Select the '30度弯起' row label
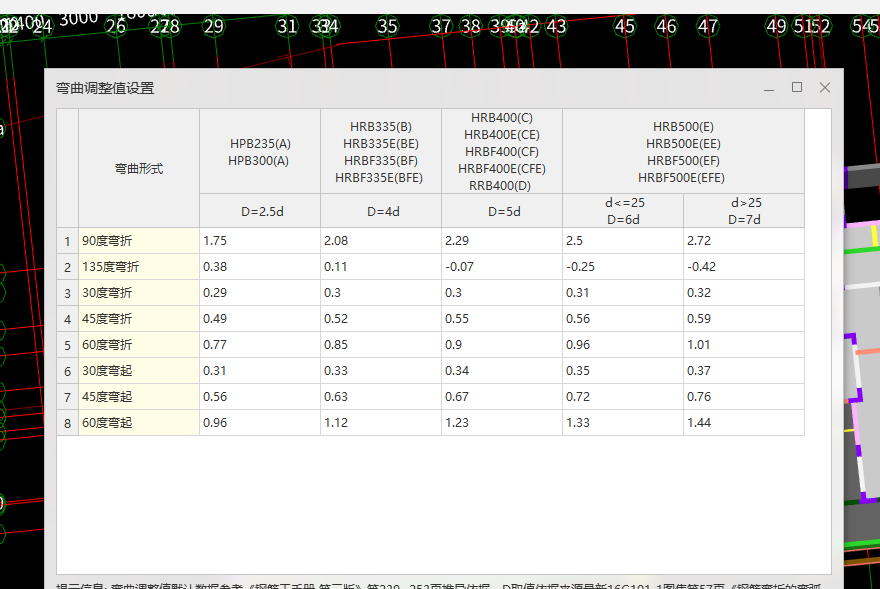This screenshot has width=880, height=589. [x=139, y=371]
